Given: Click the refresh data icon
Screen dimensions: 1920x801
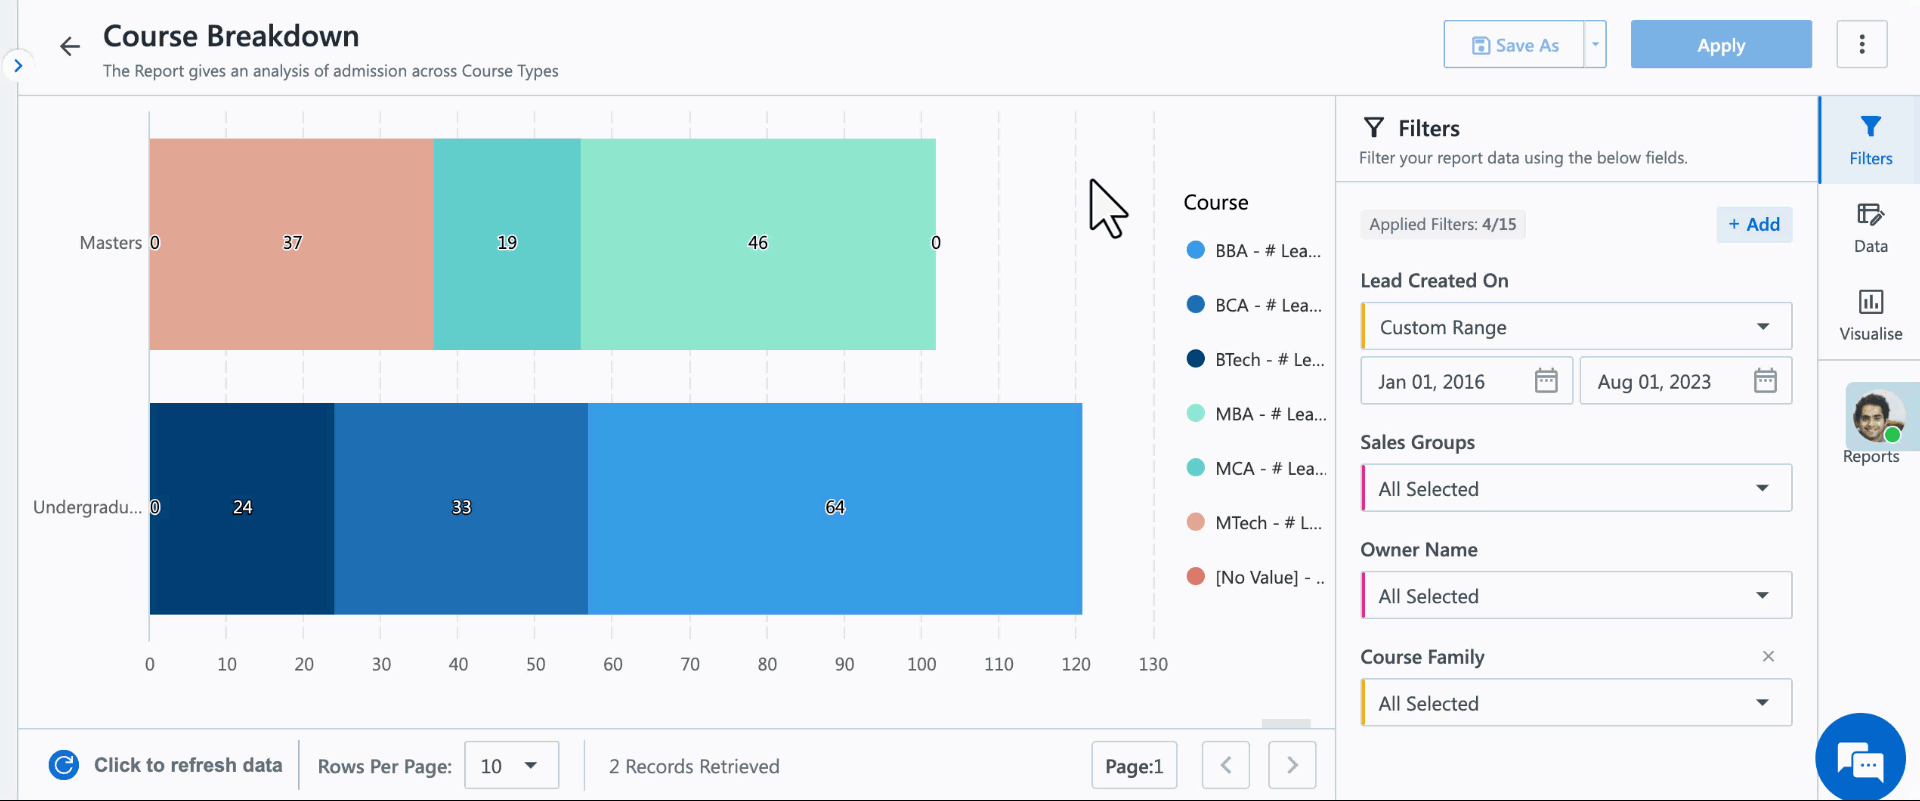Looking at the screenshot, I should tap(64, 765).
